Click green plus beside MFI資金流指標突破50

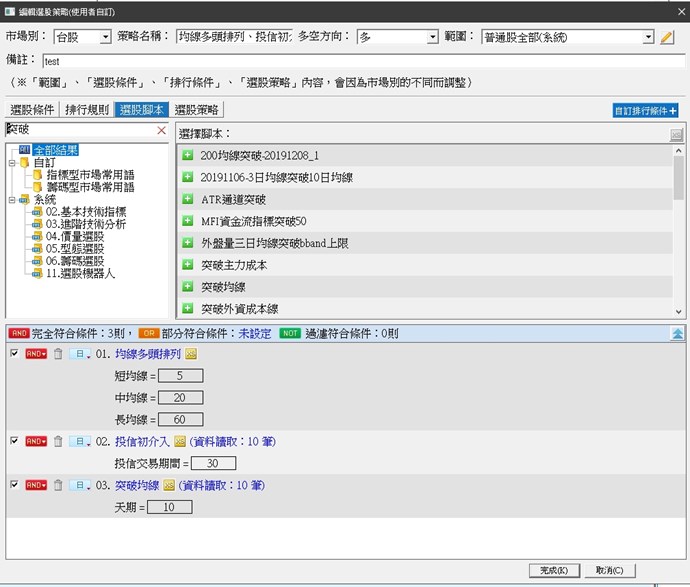[187, 221]
